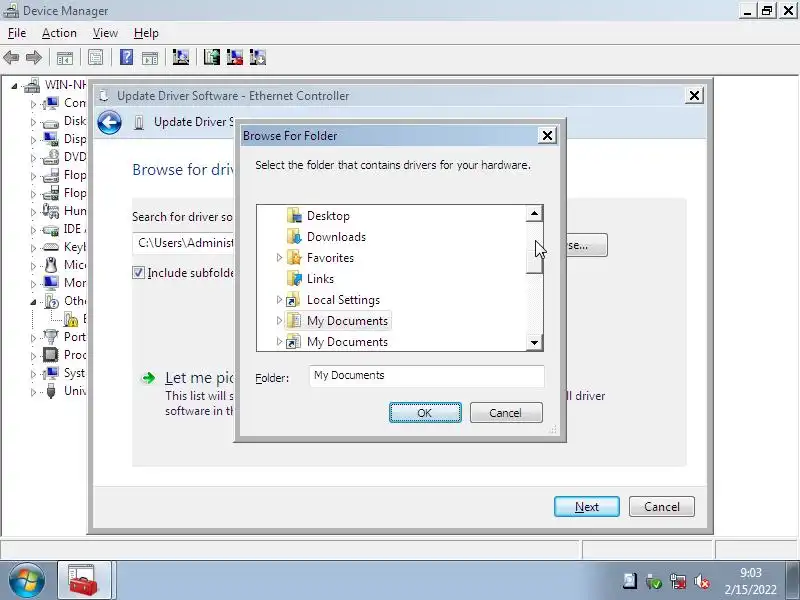Select the Links folder label
Screen dimensions: 800x600
click(320, 279)
